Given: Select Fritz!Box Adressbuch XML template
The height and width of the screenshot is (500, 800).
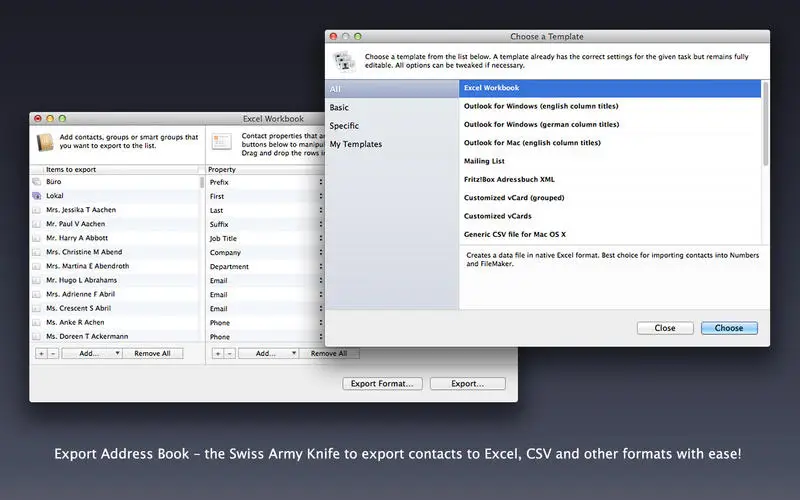Looking at the screenshot, I should (x=610, y=180).
